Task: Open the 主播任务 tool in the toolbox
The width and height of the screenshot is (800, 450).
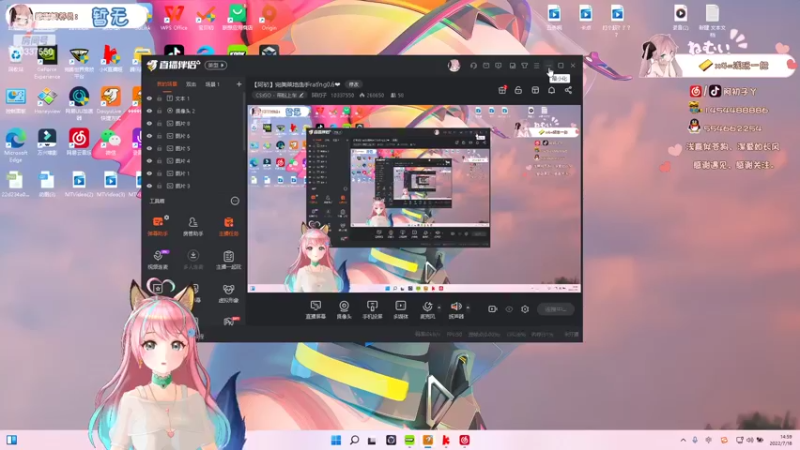Action: click(x=228, y=226)
